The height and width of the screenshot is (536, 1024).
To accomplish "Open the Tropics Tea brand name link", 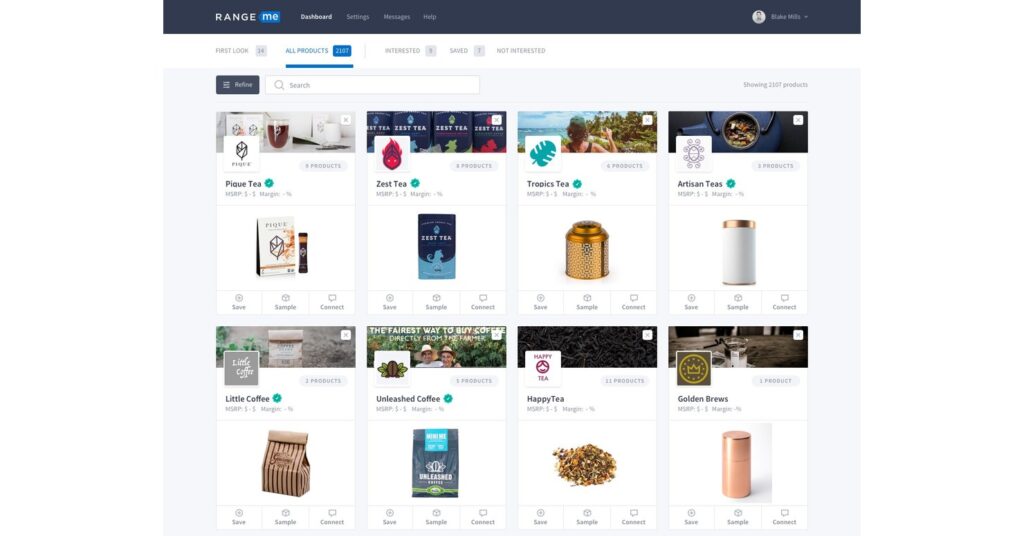I will click(x=548, y=184).
